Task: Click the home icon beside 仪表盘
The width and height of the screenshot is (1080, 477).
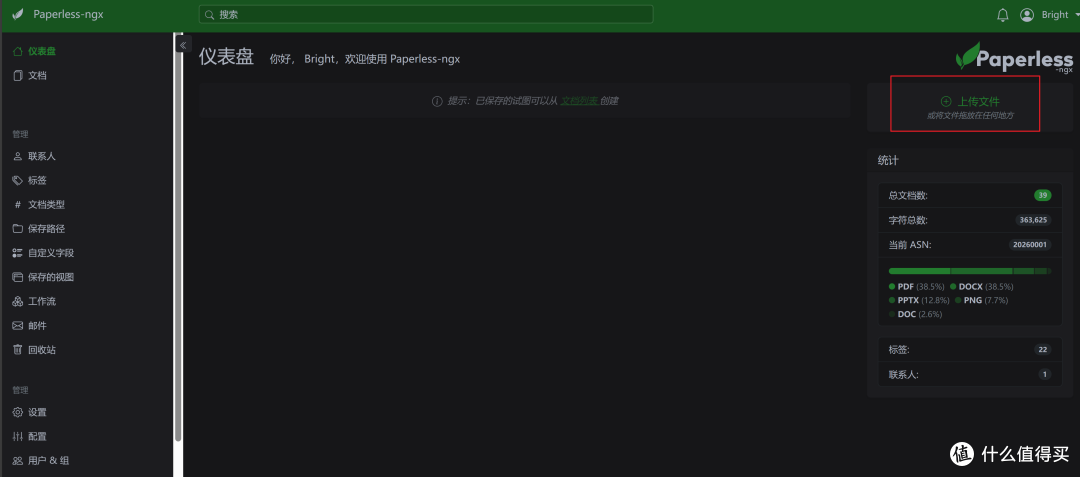Action: [x=18, y=52]
